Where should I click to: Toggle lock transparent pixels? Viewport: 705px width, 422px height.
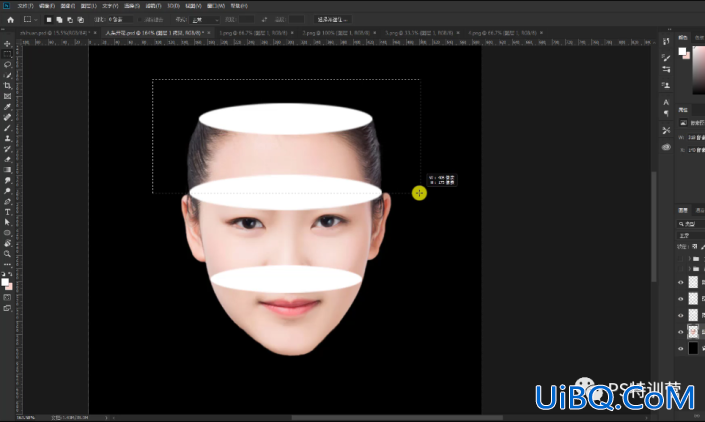pos(695,246)
